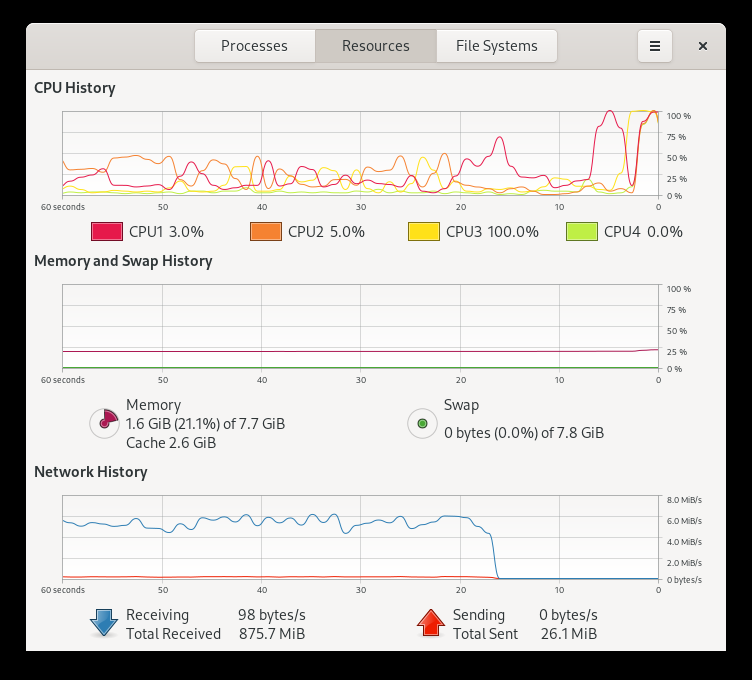Click the red Sending up-arrow icon

pos(430,623)
